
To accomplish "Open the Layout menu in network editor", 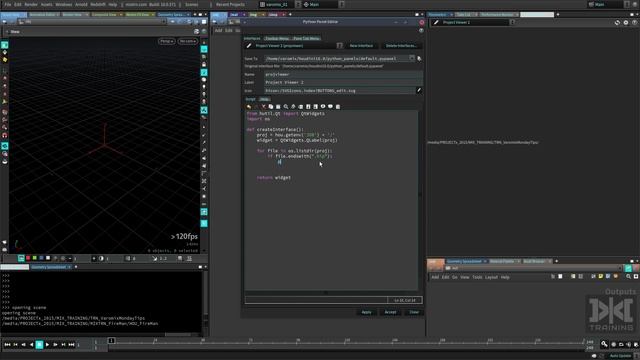I will (x=491, y=277).
